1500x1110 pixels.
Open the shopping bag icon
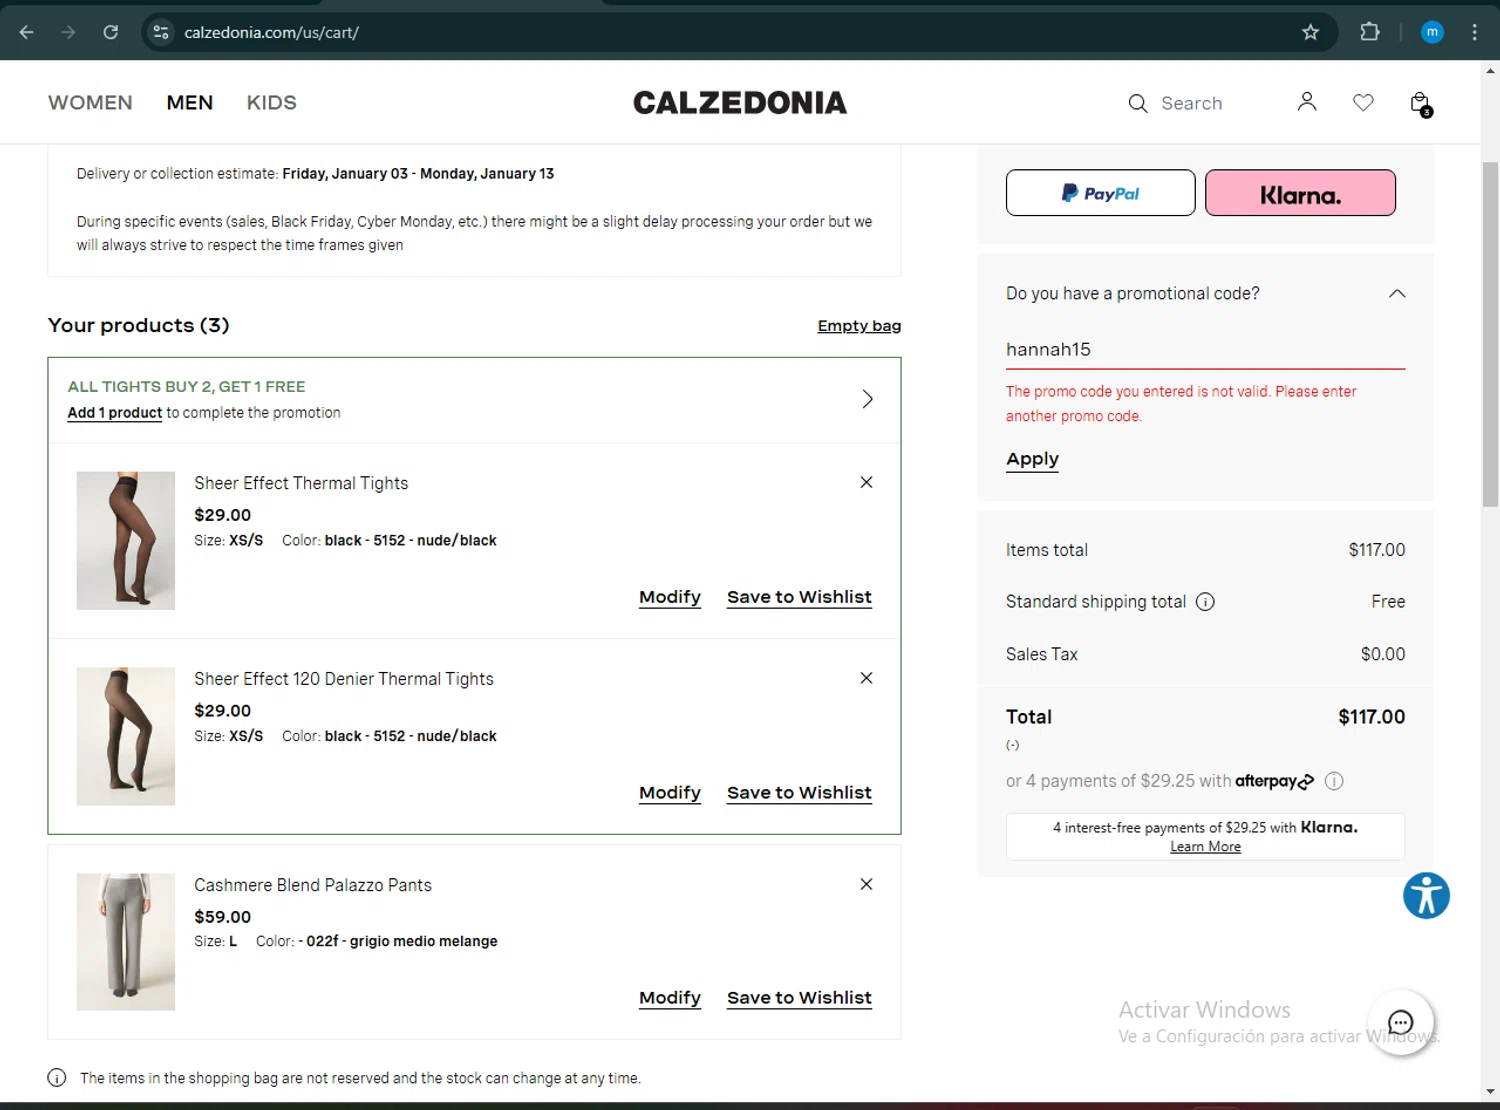(x=1420, y=103)
